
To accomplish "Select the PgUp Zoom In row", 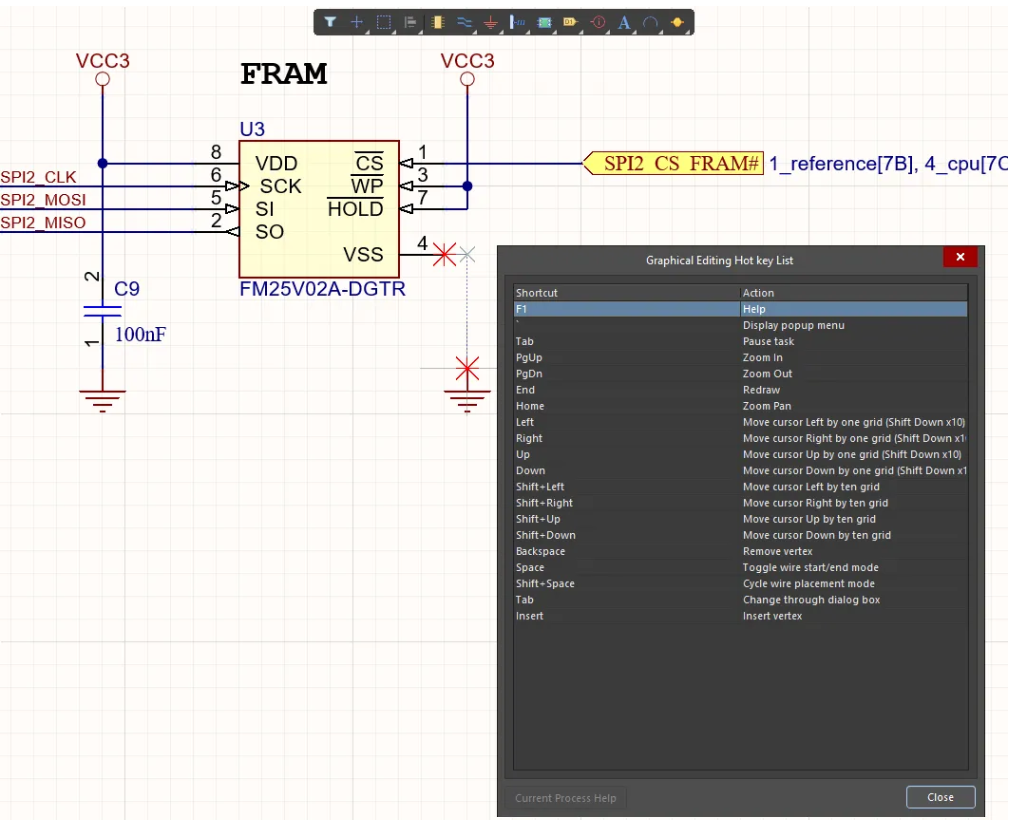I will [740, 357].
